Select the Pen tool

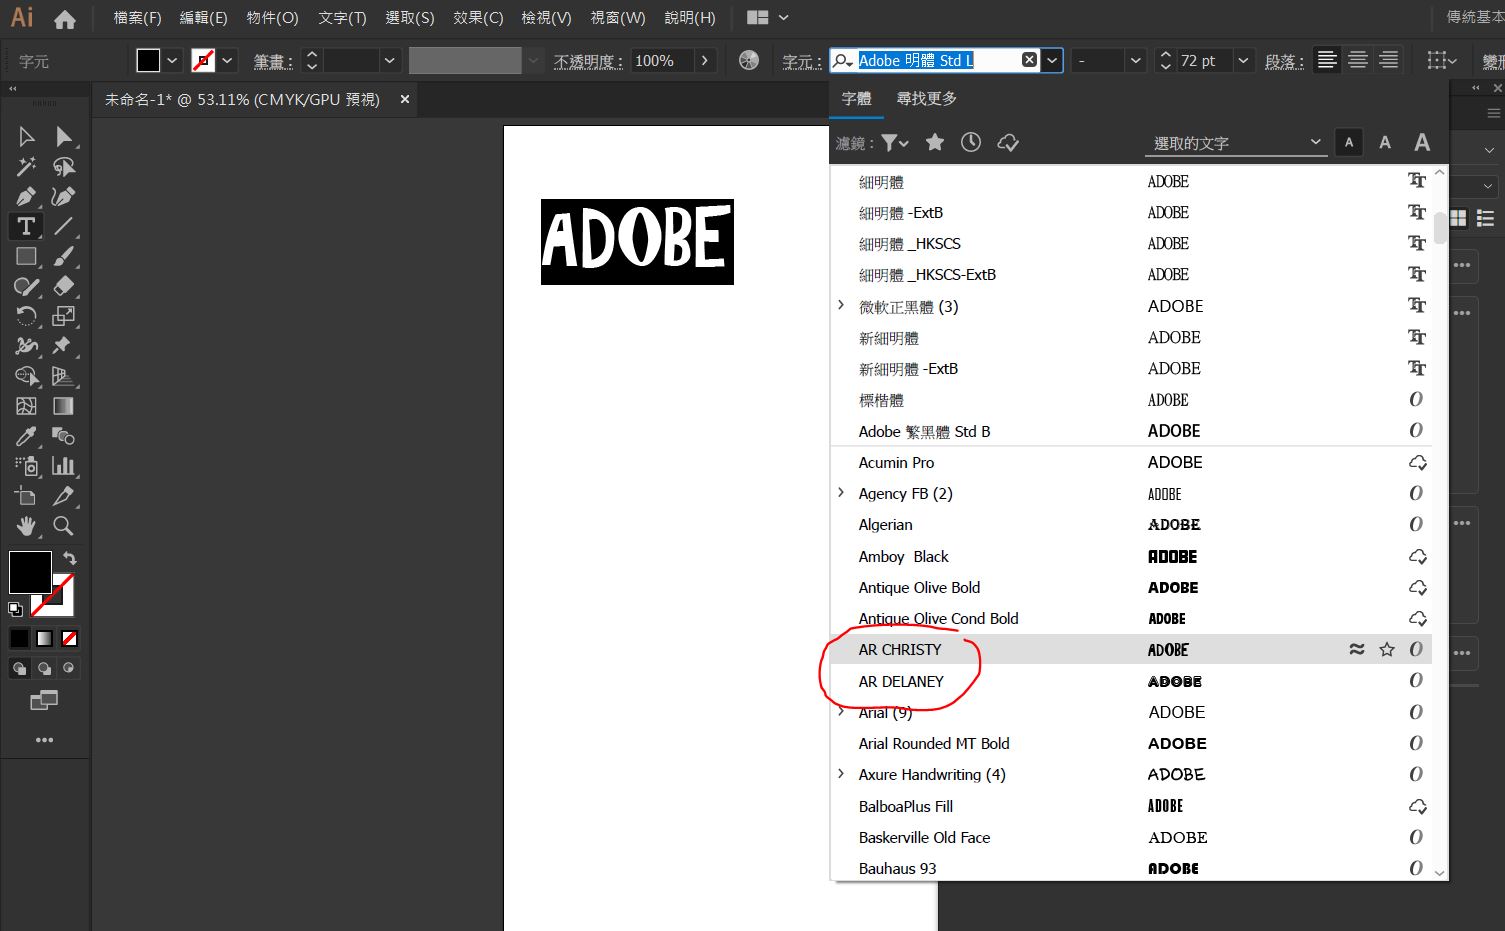27,197
